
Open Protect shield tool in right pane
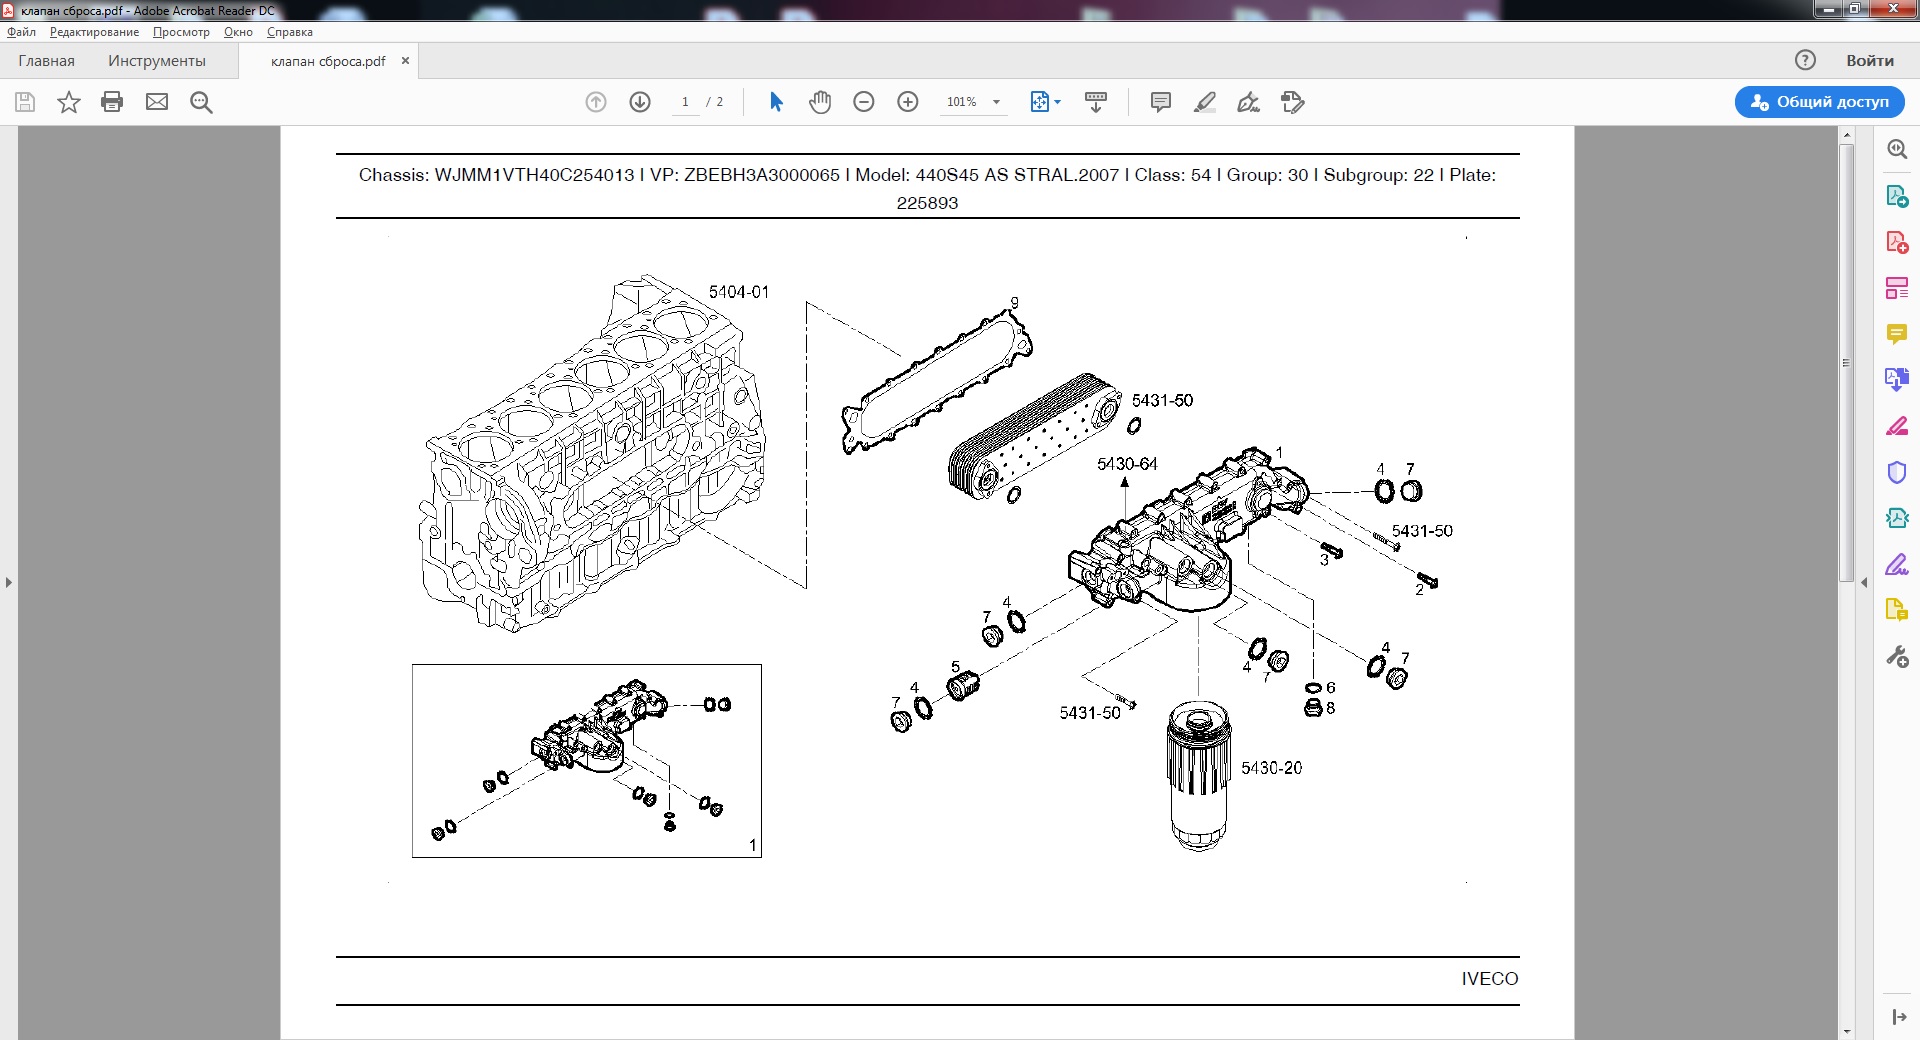tap(1897, 472)
